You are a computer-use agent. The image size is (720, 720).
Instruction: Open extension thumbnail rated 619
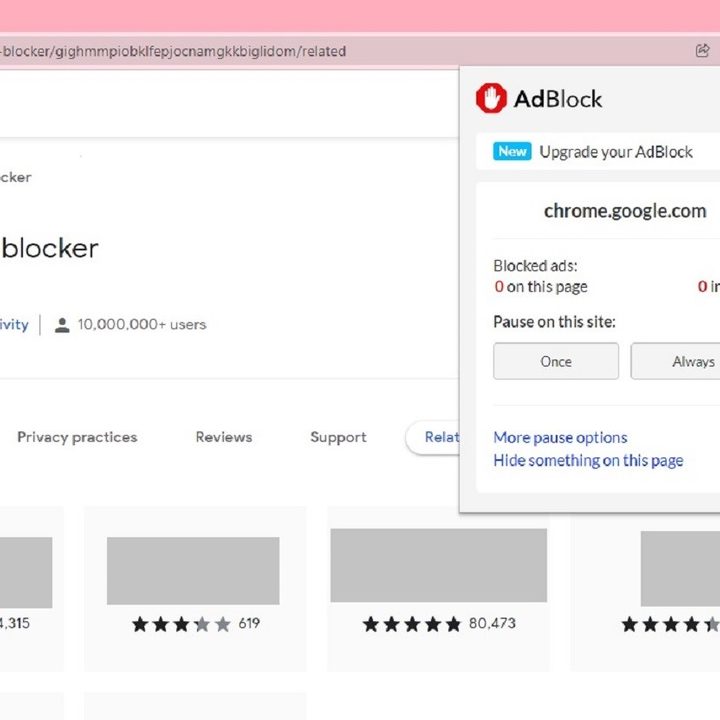[193, 571]
